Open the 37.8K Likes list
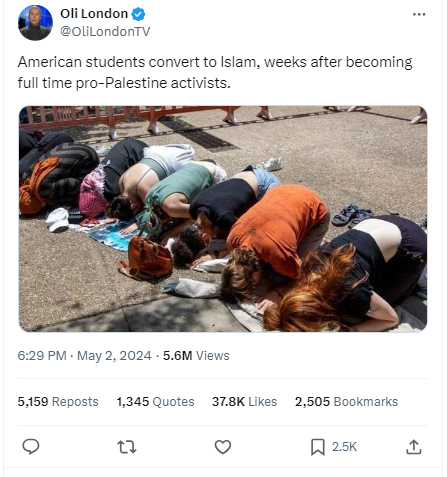447x477 pixels. pyautogui.click(x=244, y=402)
